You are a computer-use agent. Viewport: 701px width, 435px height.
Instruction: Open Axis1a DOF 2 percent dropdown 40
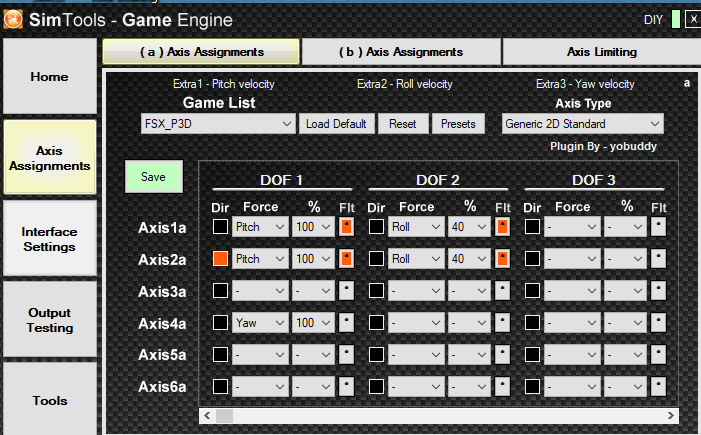click(x=469, y=227)
